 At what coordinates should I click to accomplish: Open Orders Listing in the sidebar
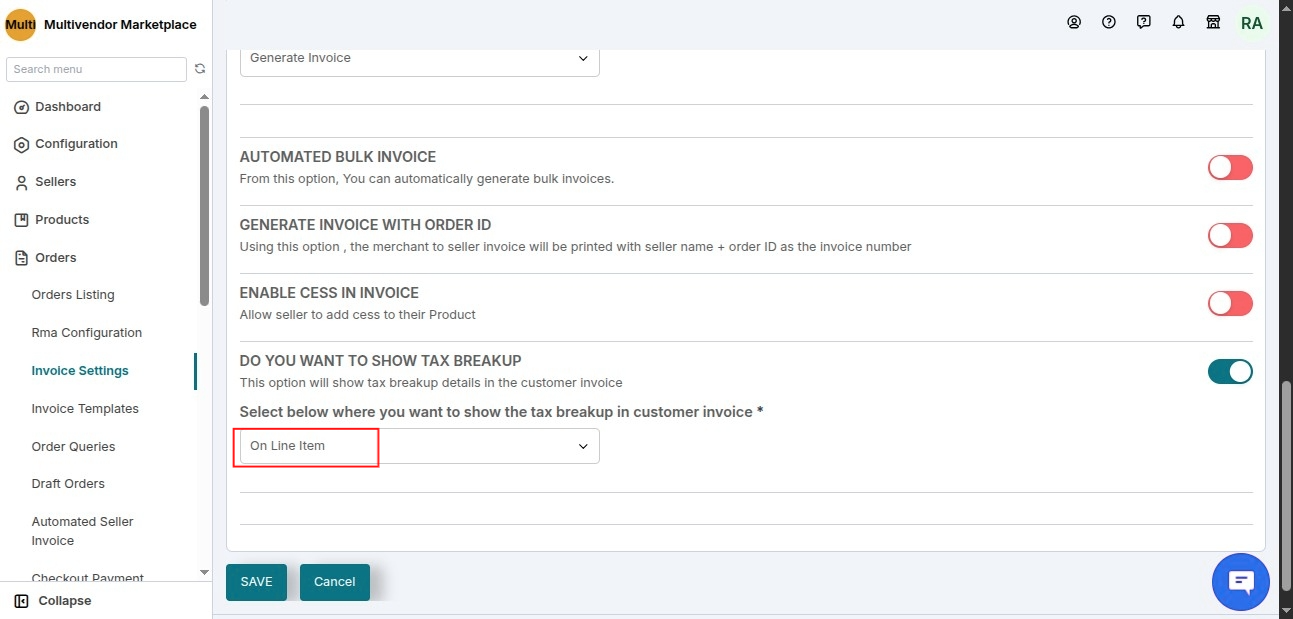coord(73,295)
